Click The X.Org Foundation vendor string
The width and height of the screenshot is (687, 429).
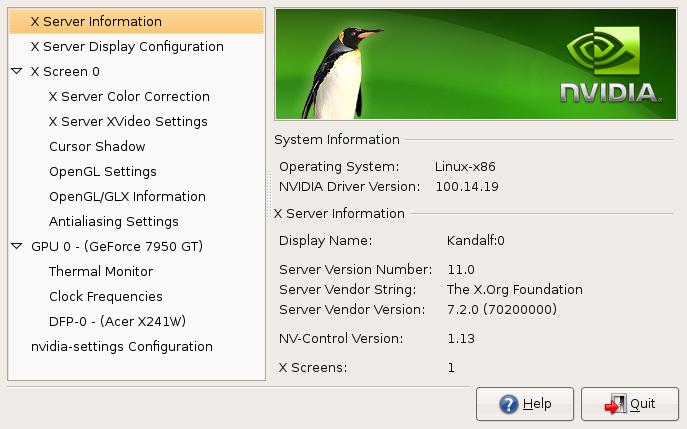pos(515,290)
